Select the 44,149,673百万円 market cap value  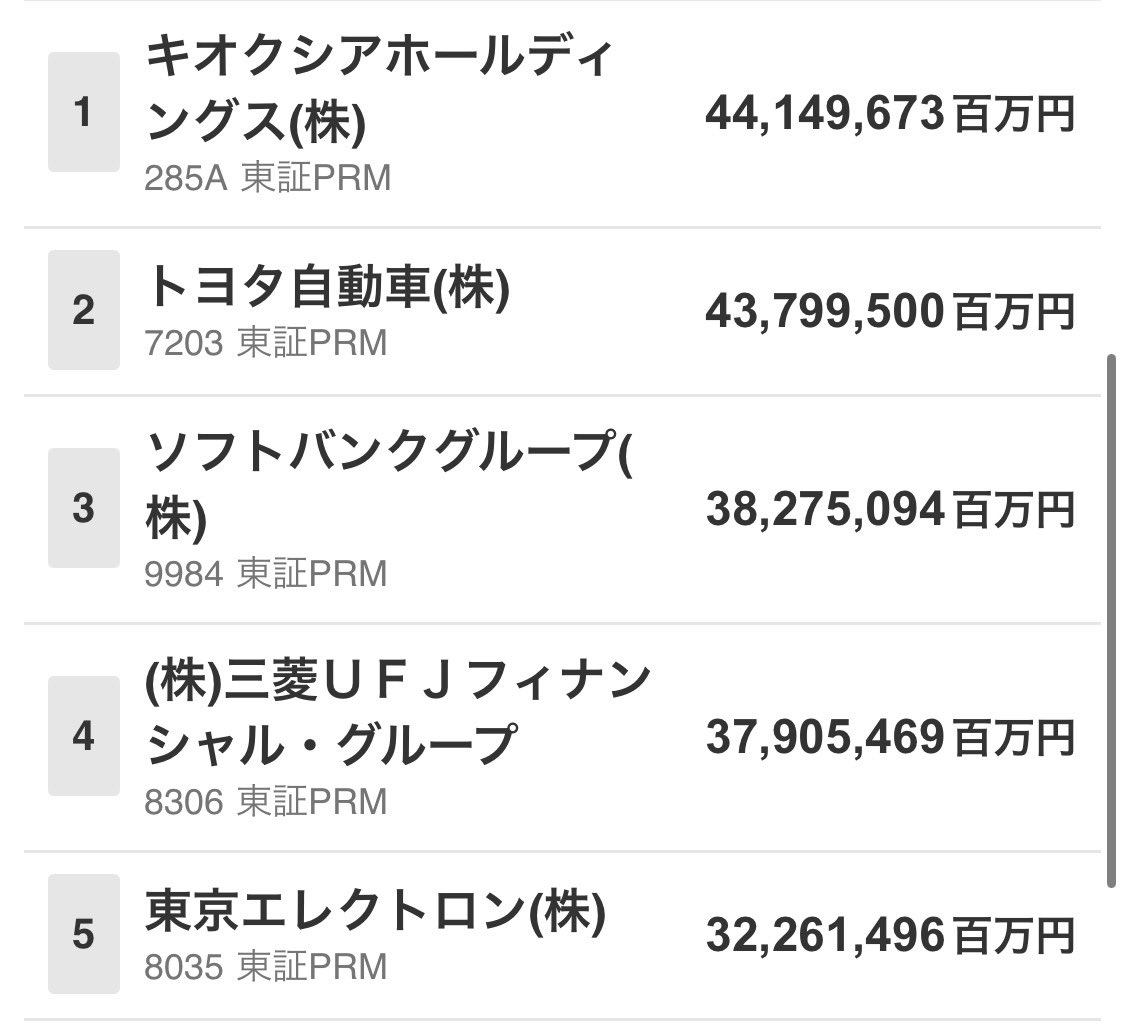[x=890, y=114]
